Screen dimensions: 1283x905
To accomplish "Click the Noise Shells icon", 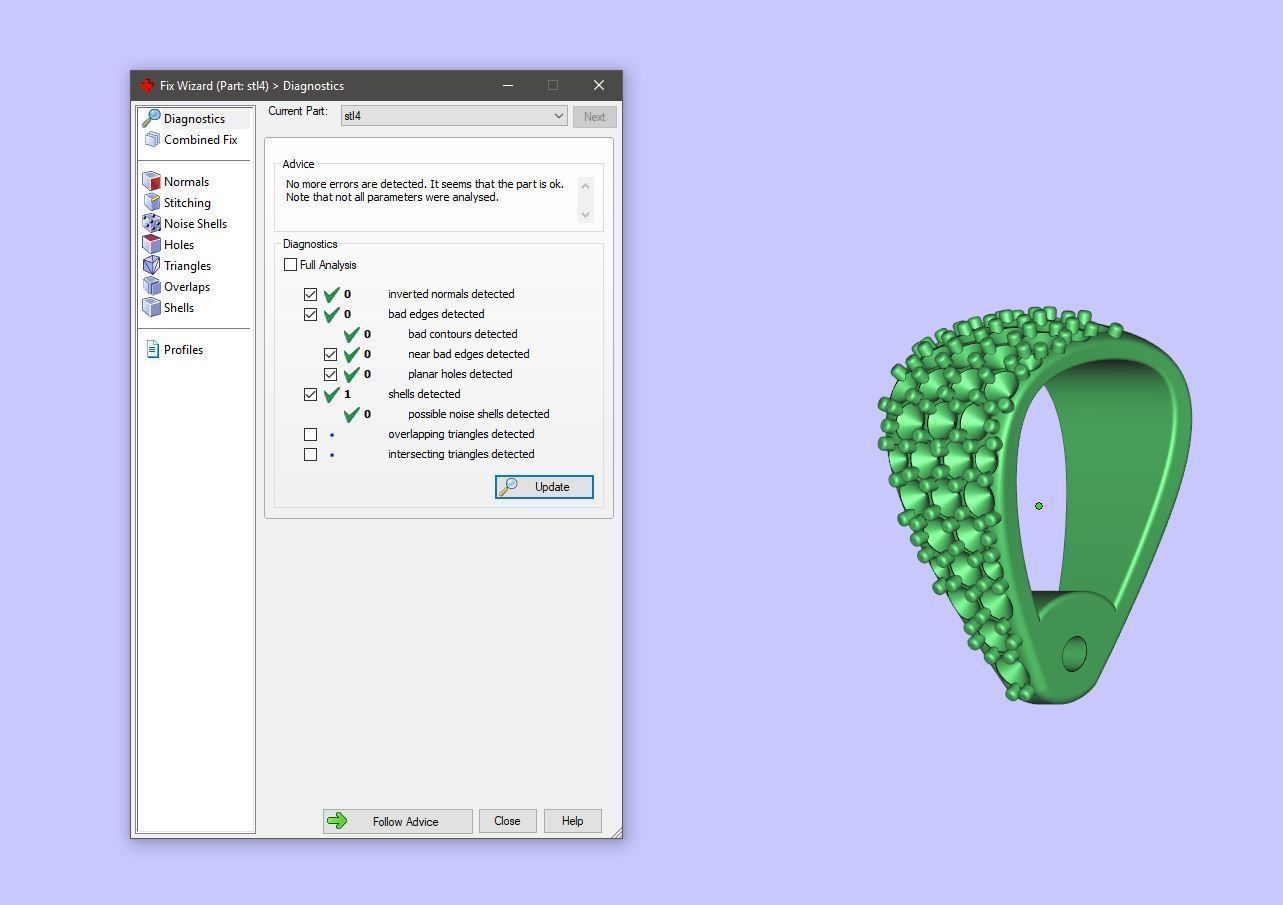I will pos(151,223).
